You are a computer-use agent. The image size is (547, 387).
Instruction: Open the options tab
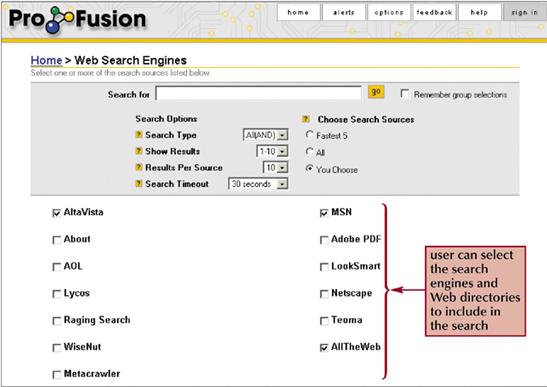point(389,12)
